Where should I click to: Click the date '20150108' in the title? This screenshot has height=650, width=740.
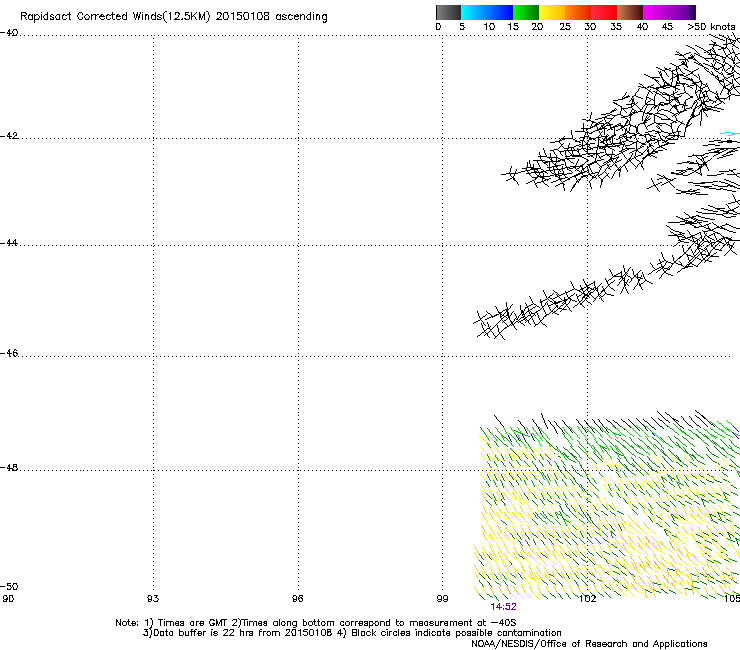pos(243,16)
